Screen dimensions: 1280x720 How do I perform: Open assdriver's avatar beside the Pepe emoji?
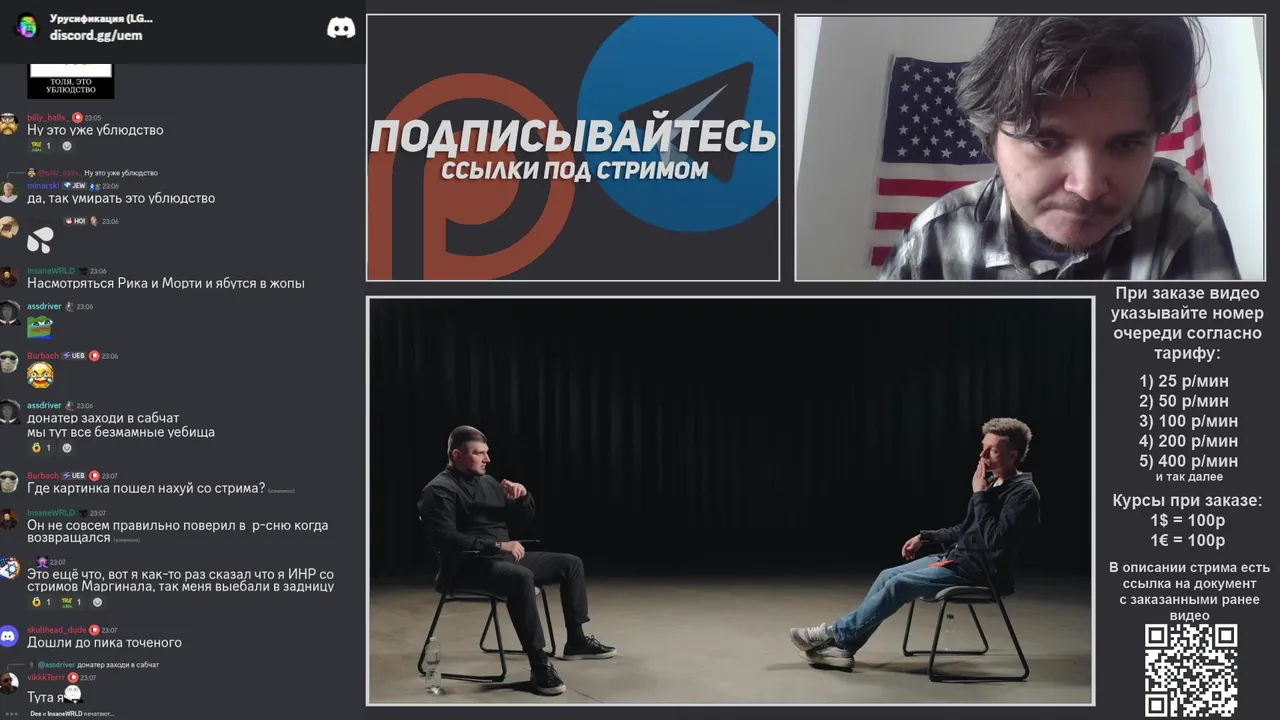point(9,312)
